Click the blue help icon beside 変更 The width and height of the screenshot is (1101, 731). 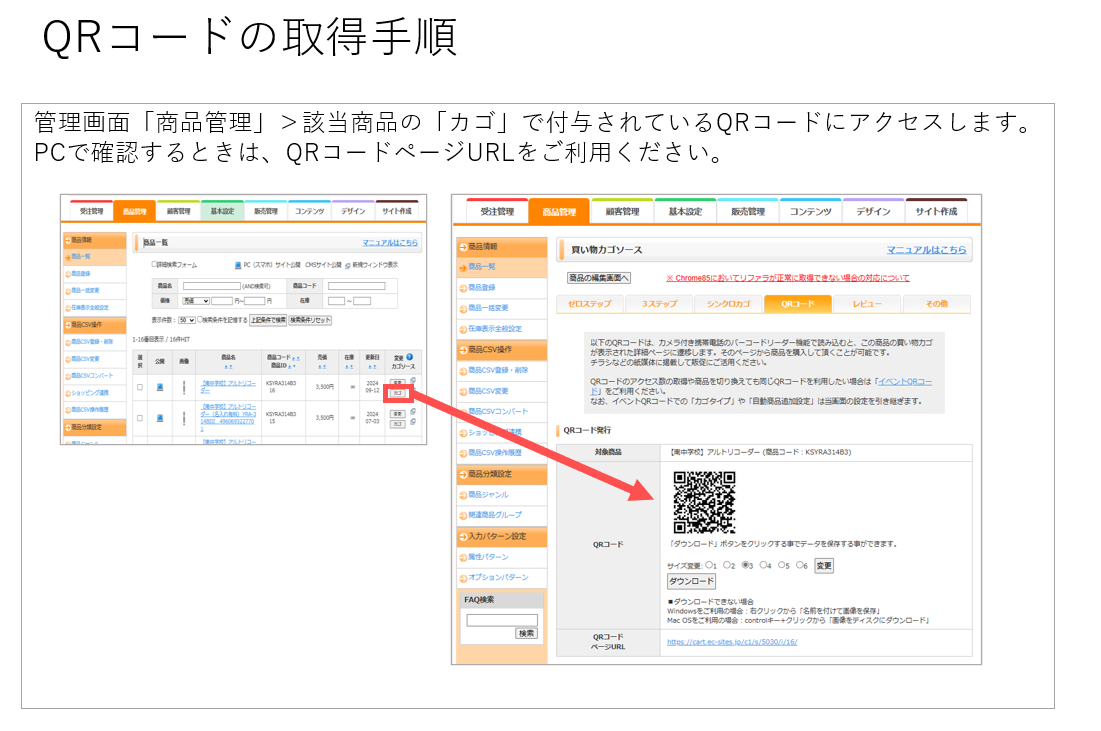[409, 357]
